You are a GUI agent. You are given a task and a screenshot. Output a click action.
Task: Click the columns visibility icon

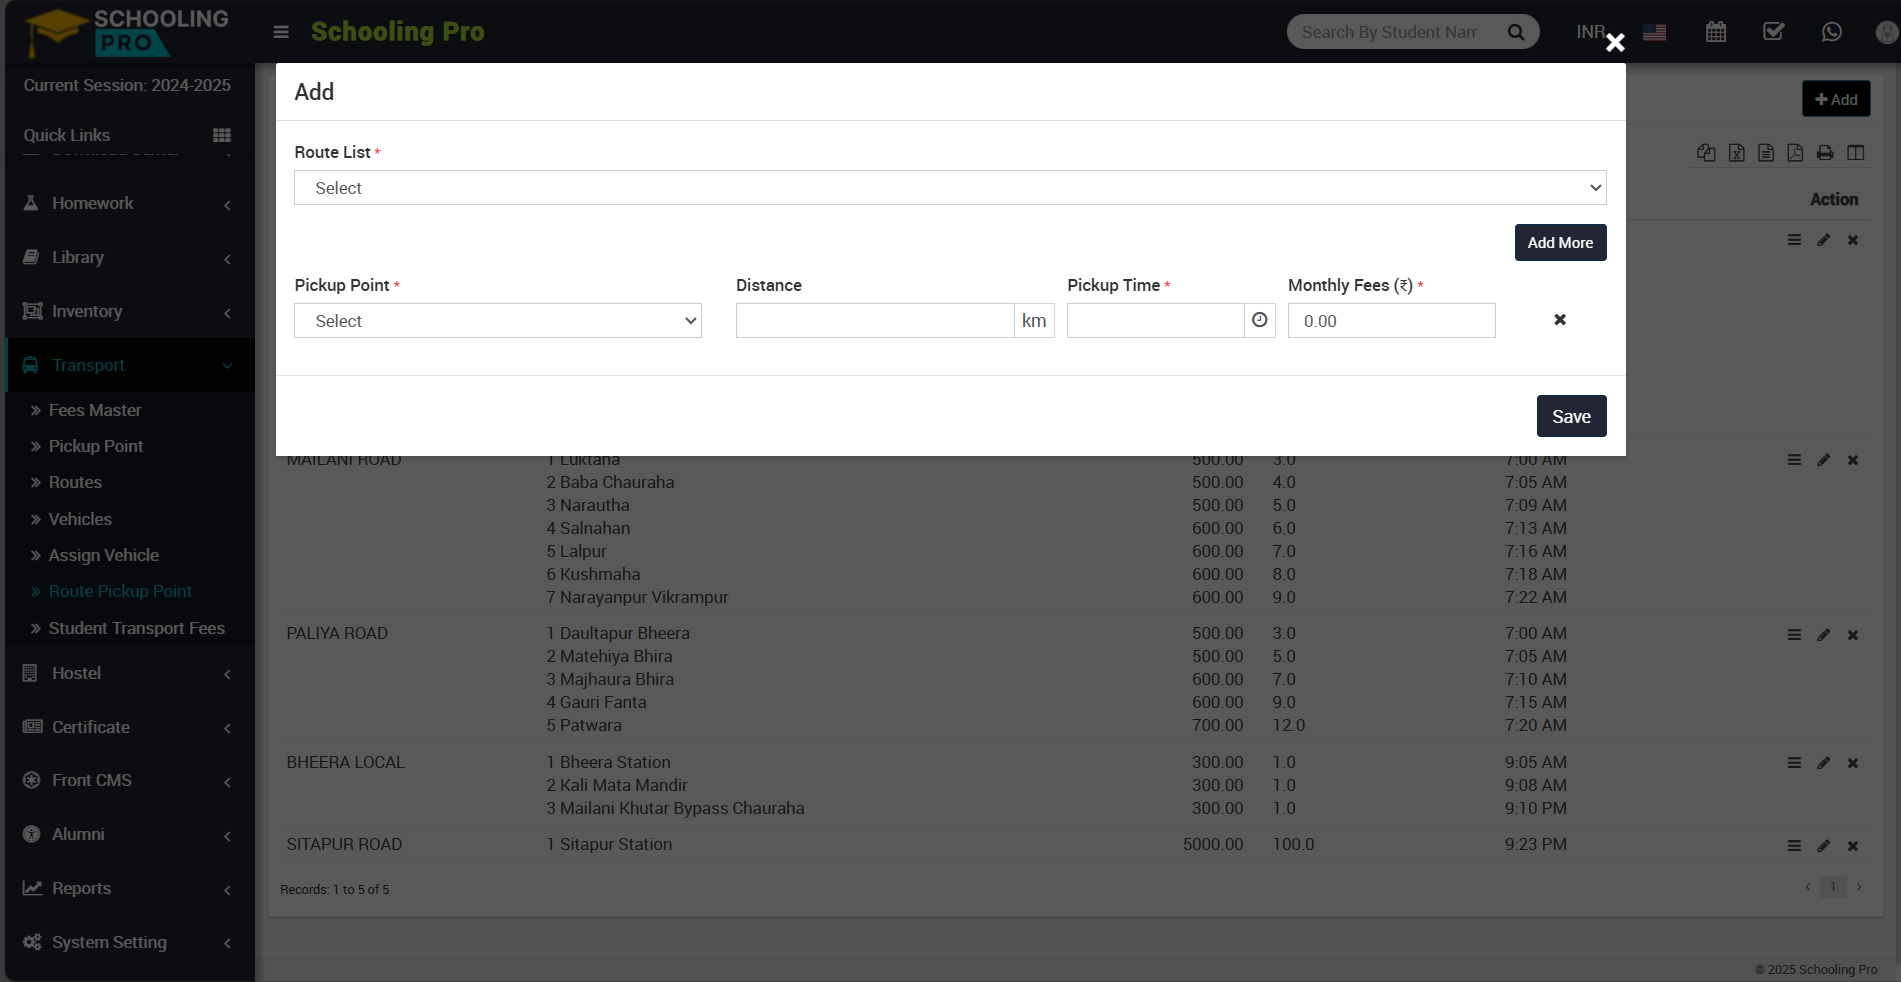(1856, 153)
